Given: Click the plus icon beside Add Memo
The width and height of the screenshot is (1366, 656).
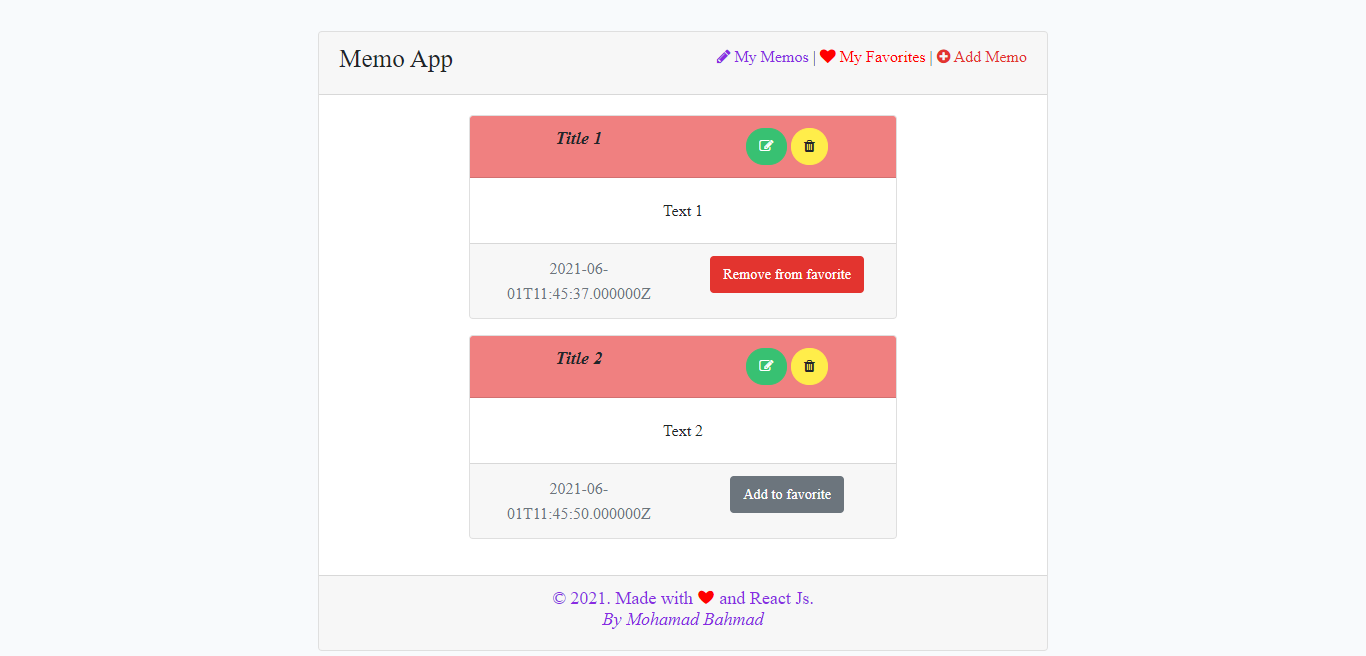Looking at the screenshot, I should pos(944,57).
